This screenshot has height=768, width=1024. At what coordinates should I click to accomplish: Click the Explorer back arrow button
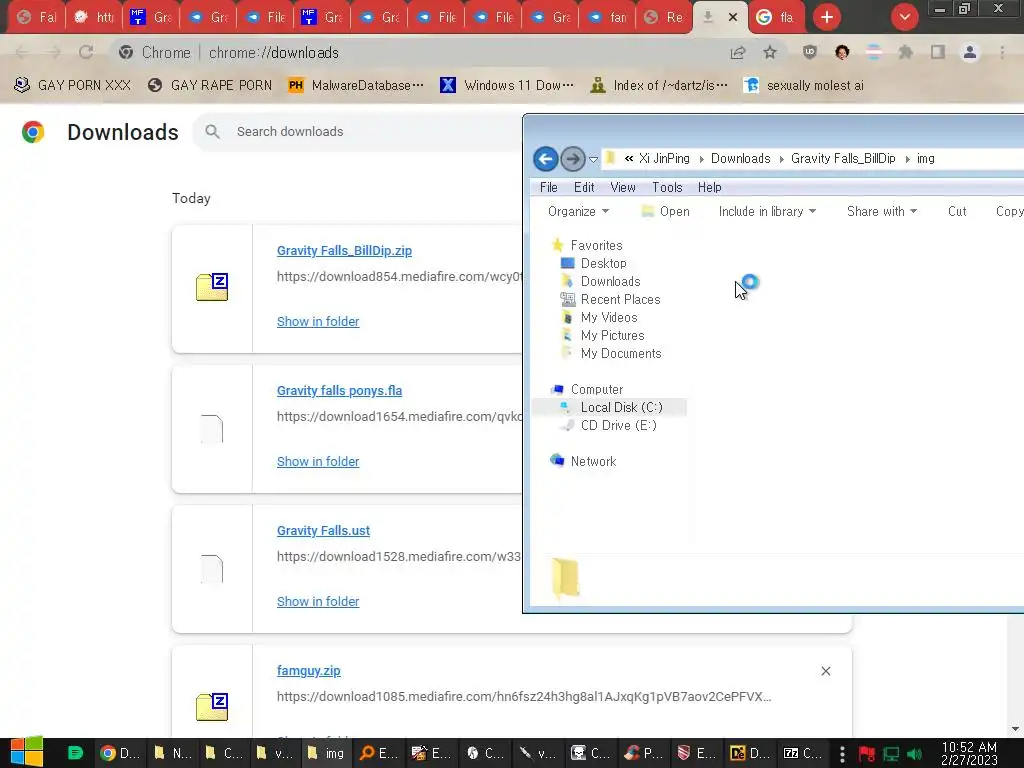[x=545, y=159]
